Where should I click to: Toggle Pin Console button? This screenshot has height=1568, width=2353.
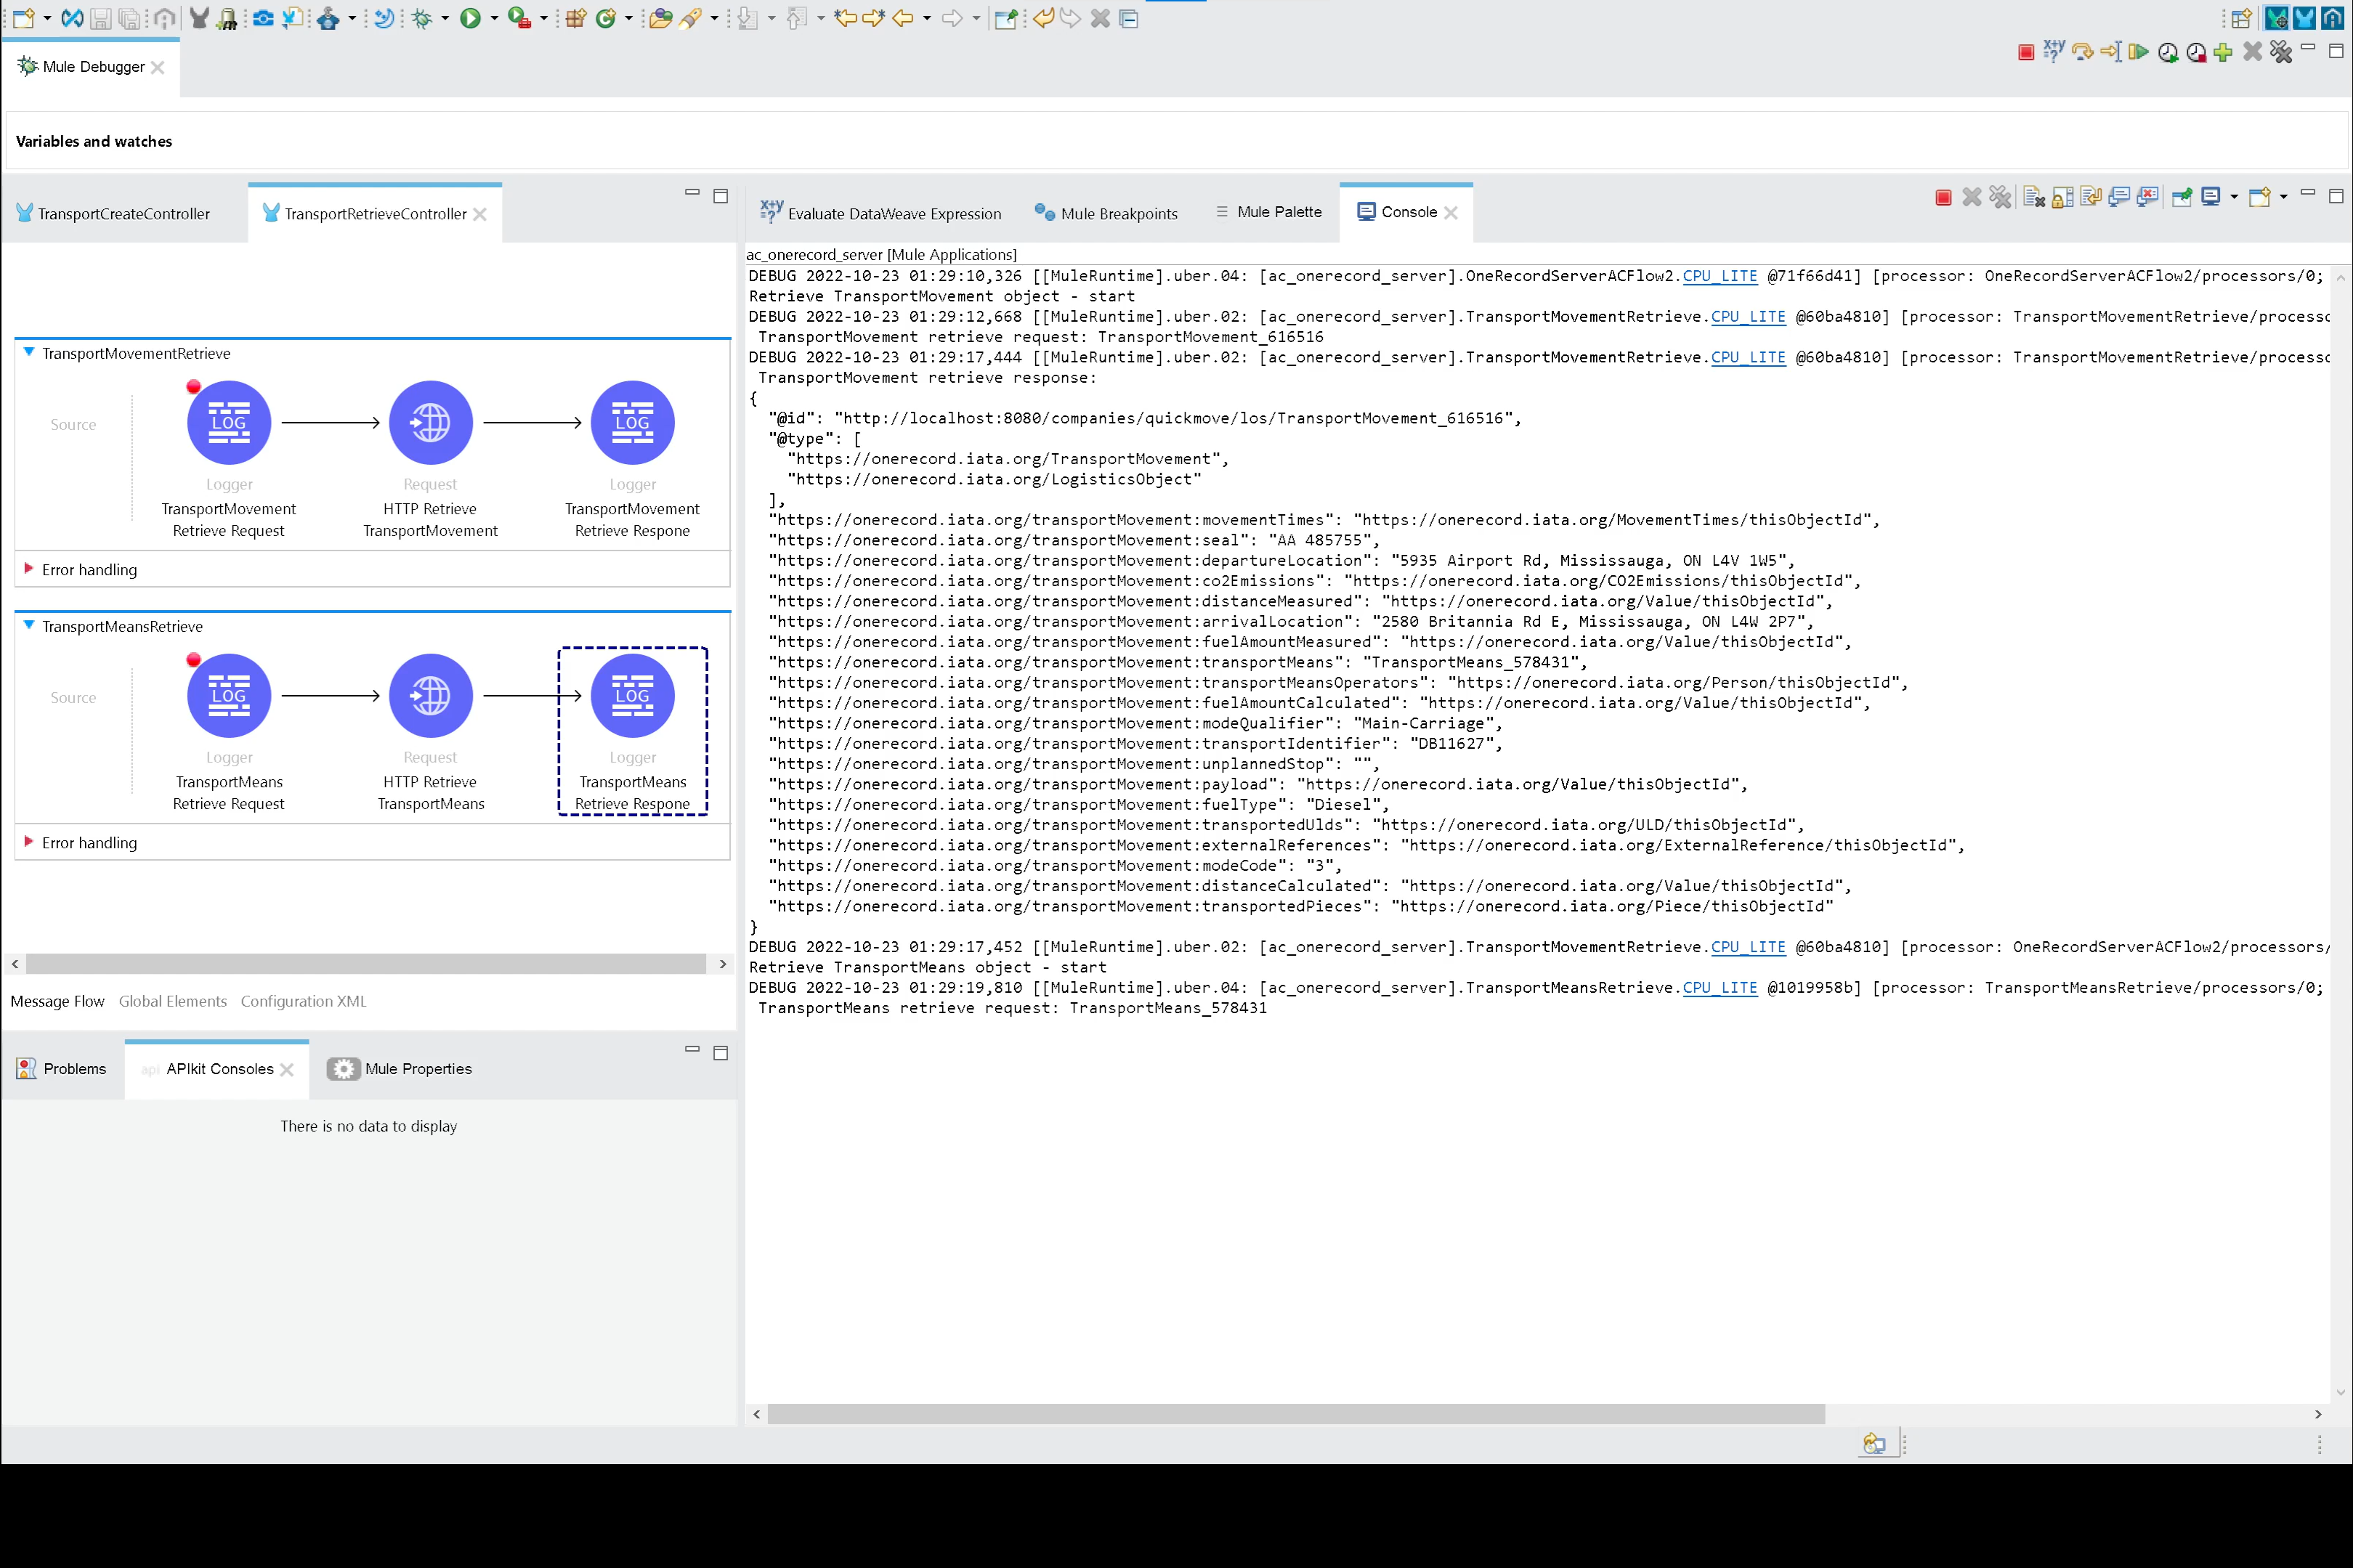2182,197
